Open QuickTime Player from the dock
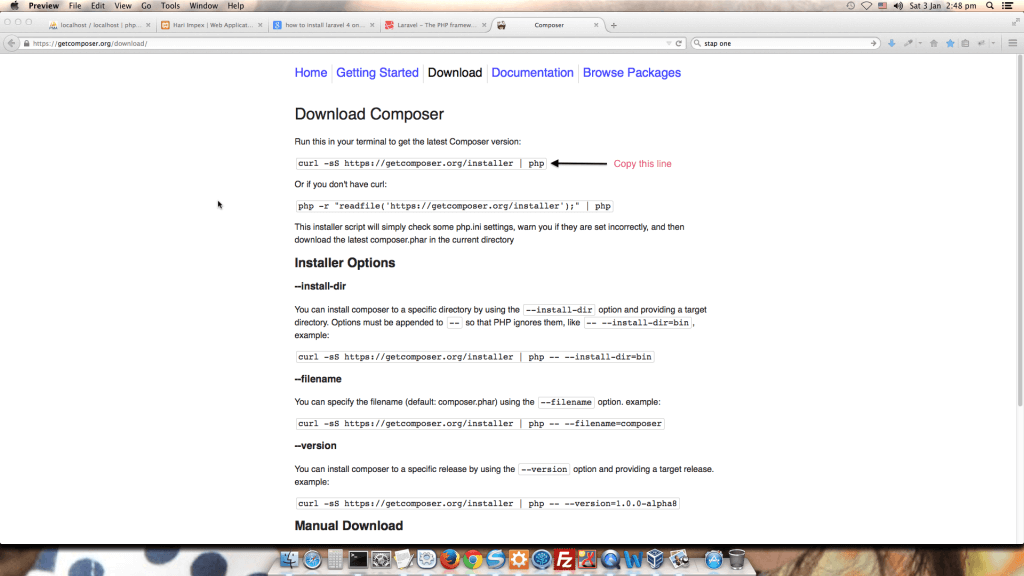1024x576 pixels. [610, 559]
